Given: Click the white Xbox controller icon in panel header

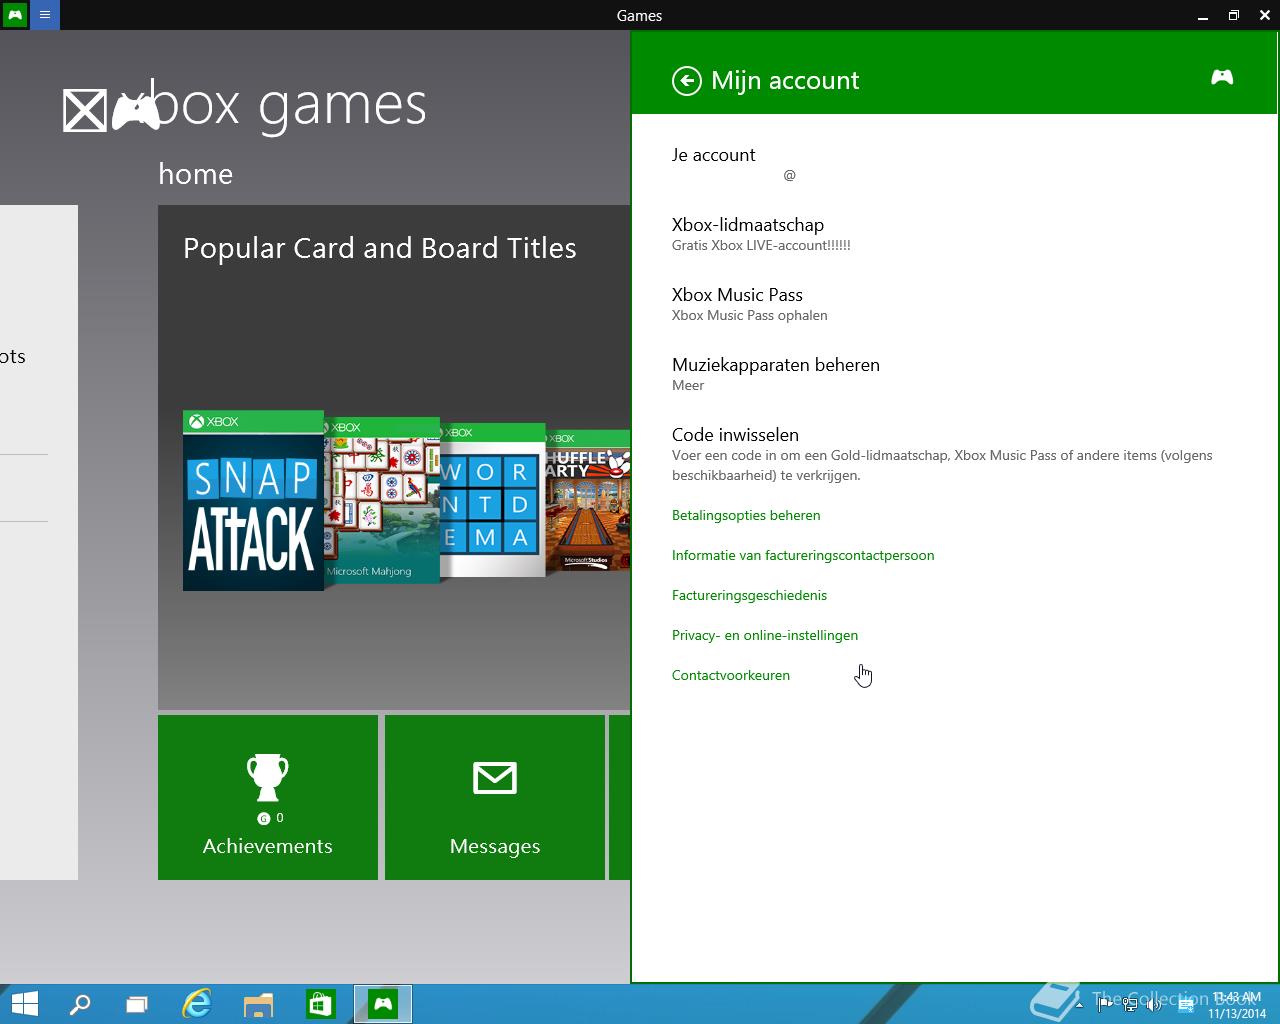Looking at the screenshot, I should coord(1222,77).
